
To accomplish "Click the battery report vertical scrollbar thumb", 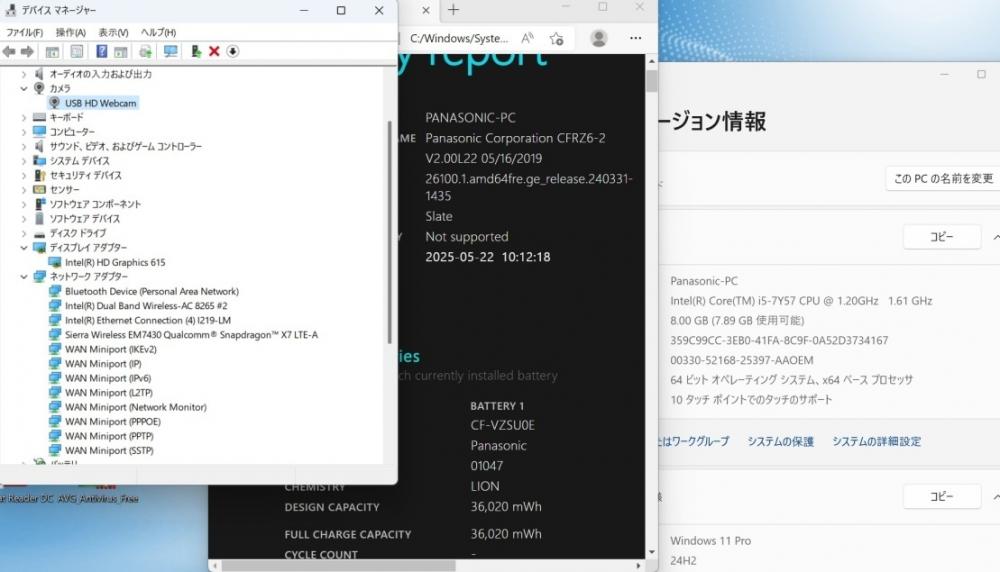I will pos(651,81).
